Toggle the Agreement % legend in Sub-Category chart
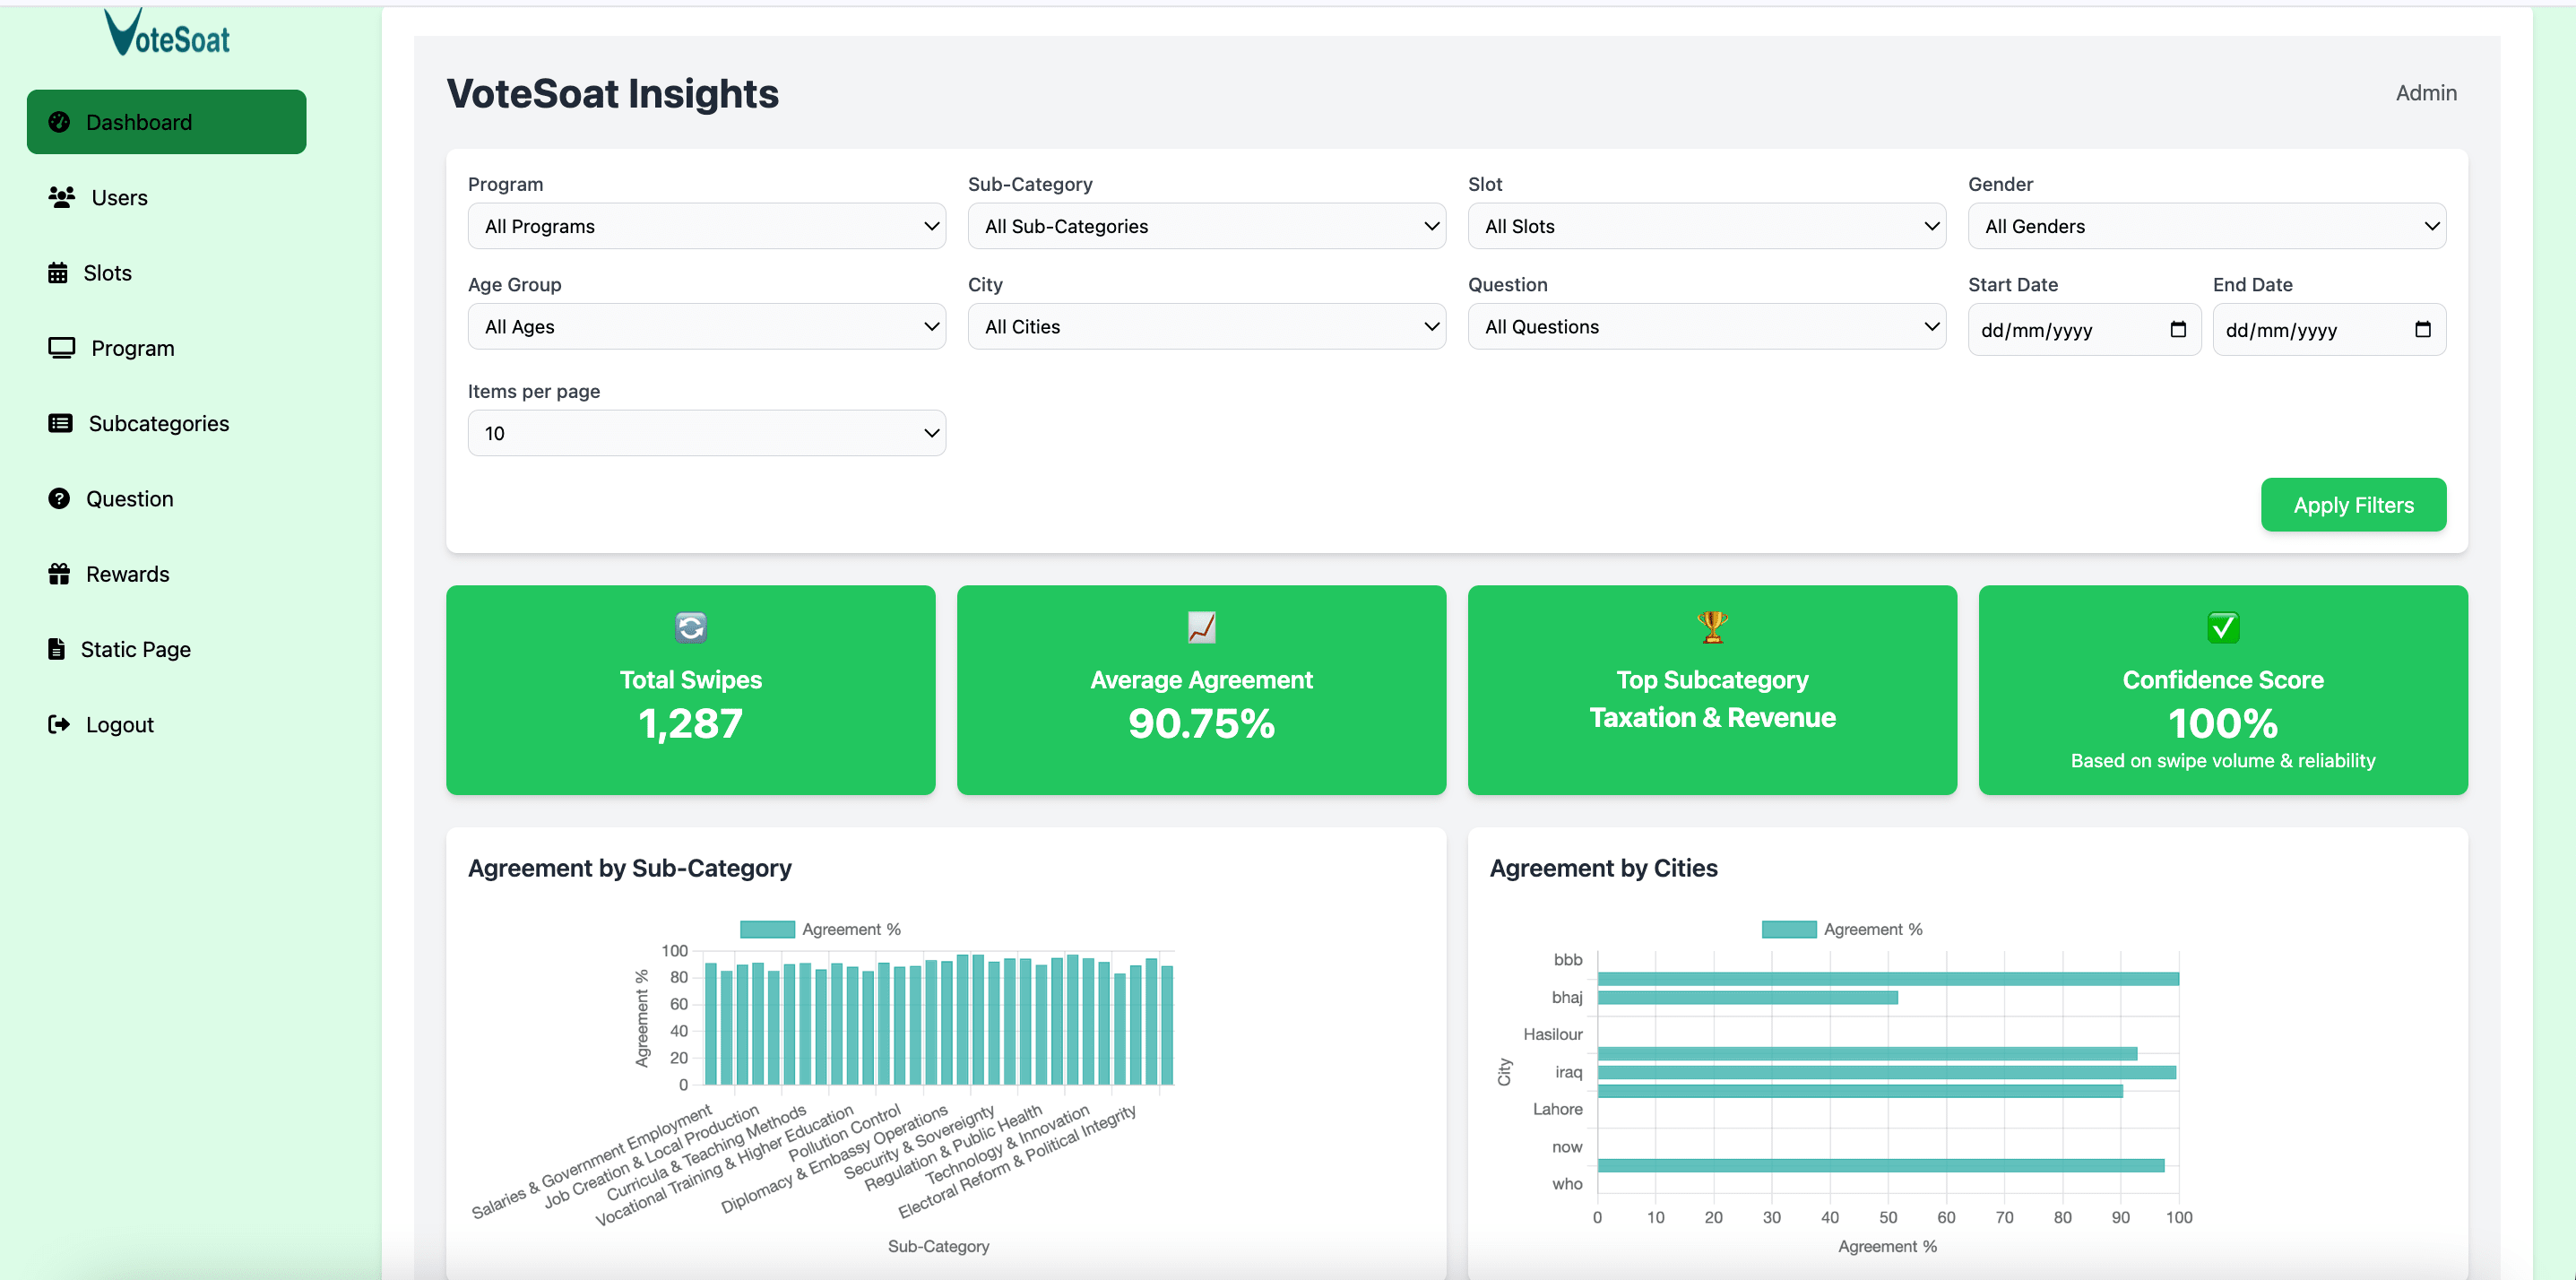This screenshot has height=1280, width=2576. coord(820,929)
